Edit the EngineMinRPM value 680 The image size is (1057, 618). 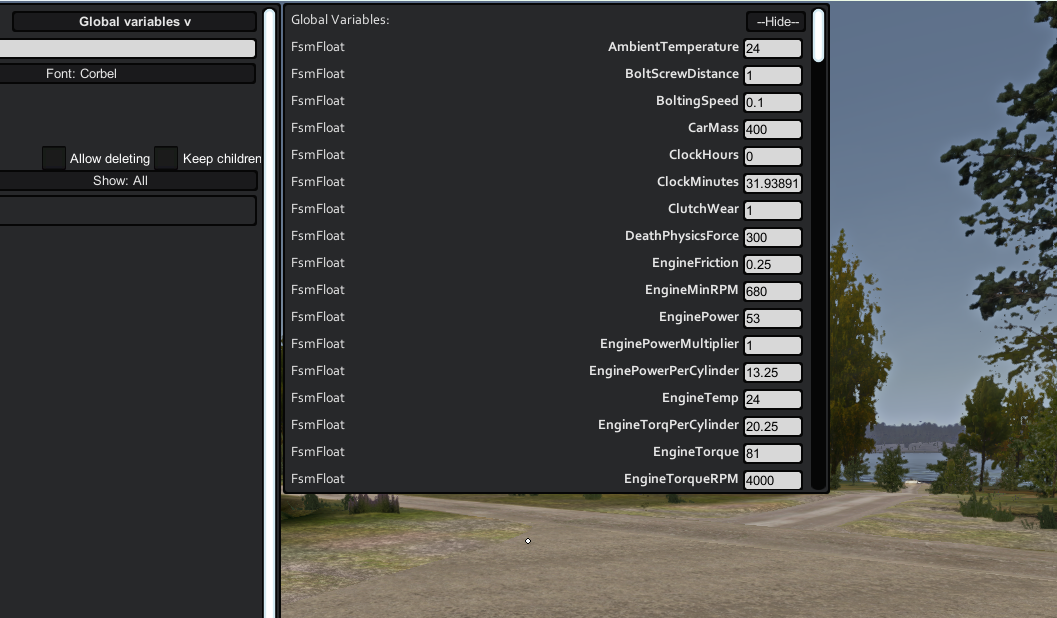tap(773, 291)
